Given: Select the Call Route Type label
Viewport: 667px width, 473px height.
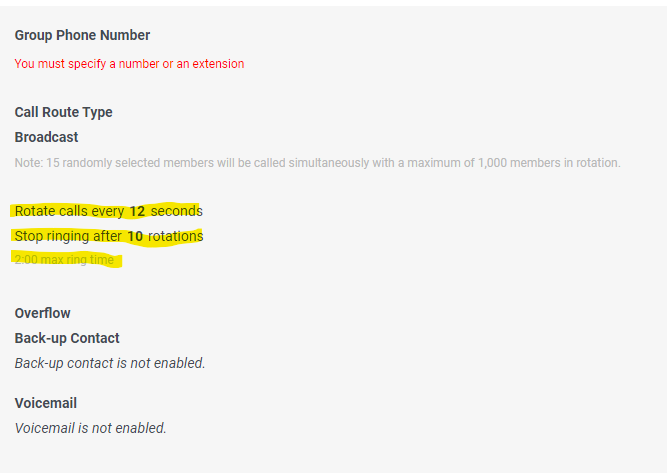Looking at the screenshot, I should tap(63, 112).
